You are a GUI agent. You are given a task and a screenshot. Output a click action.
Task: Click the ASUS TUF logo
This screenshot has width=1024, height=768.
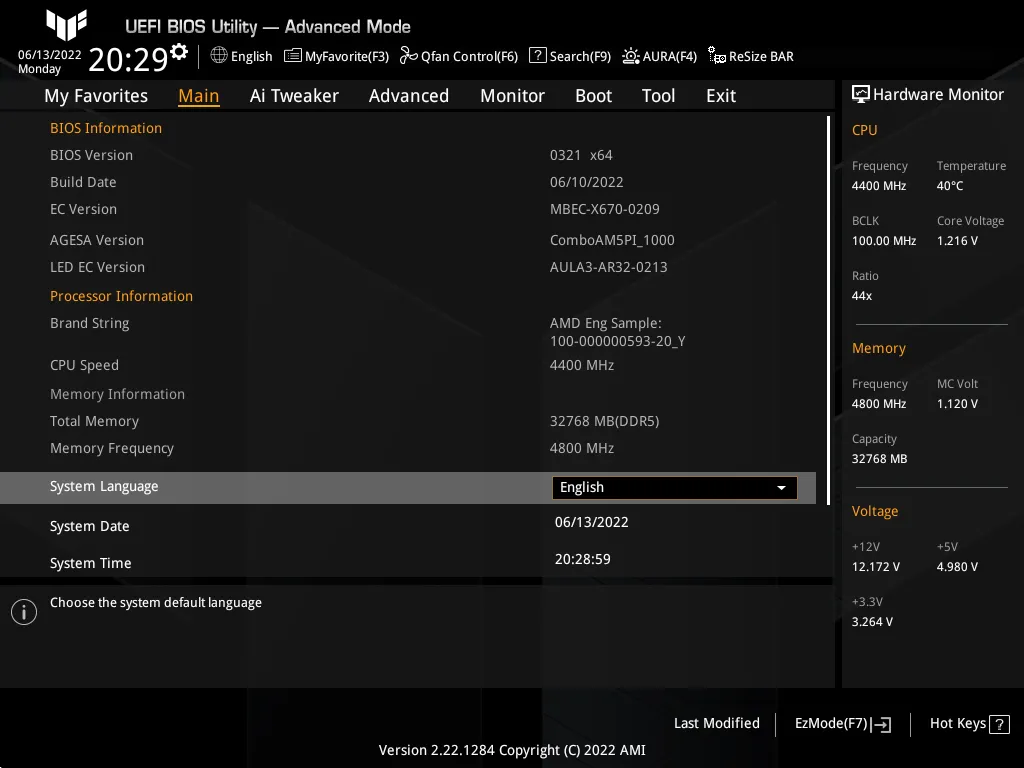pyautogui.click(x=65, y=24)
